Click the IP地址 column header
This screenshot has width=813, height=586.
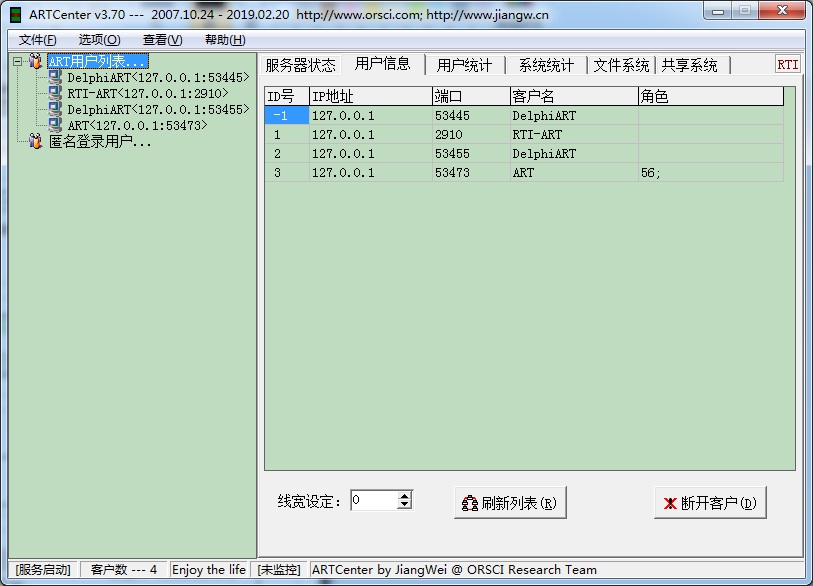(x=371, y=96)
